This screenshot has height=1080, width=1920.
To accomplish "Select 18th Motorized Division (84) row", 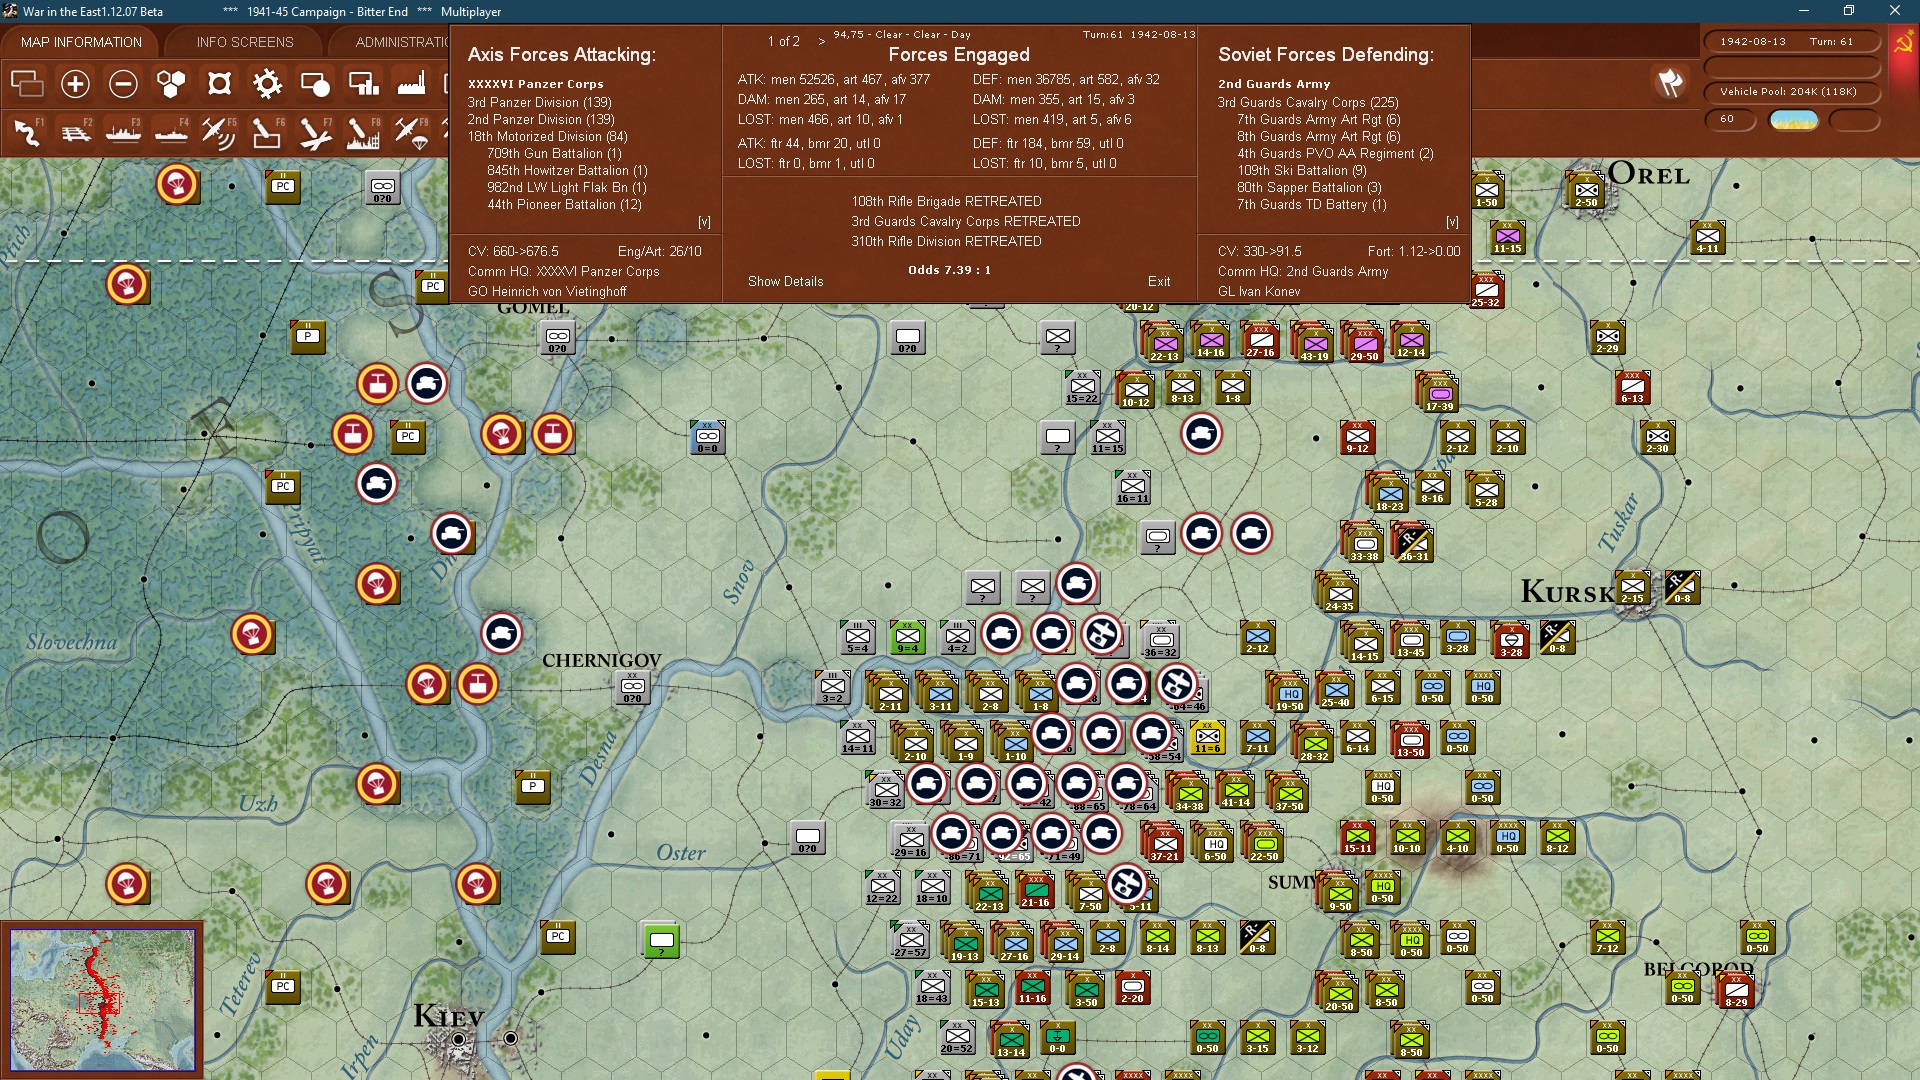I will 547,136.
